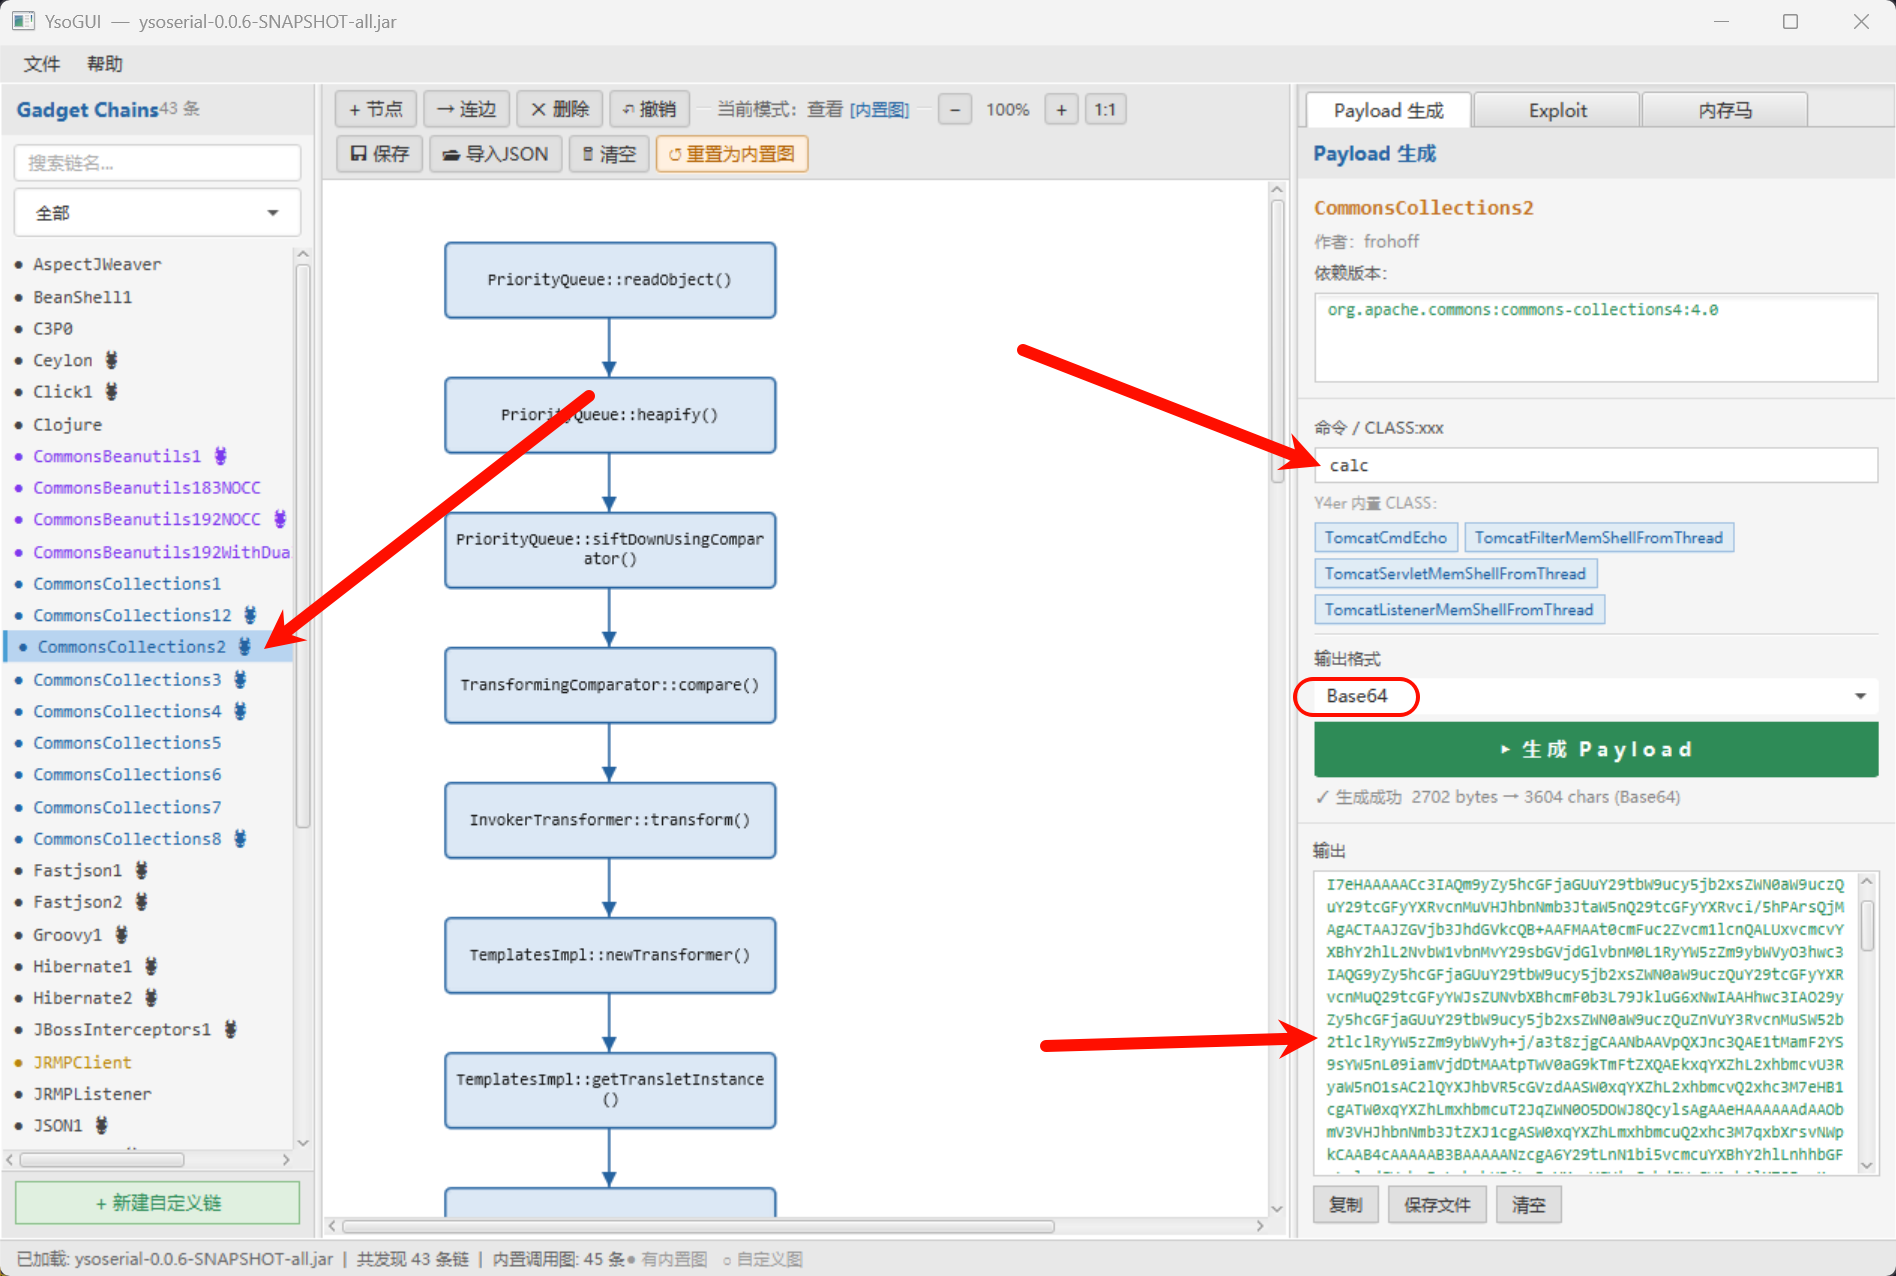Select TomcatFilterMemShellFromThread class chip
This screenshot has width=1896, height=1276.
coord(1599,538)
